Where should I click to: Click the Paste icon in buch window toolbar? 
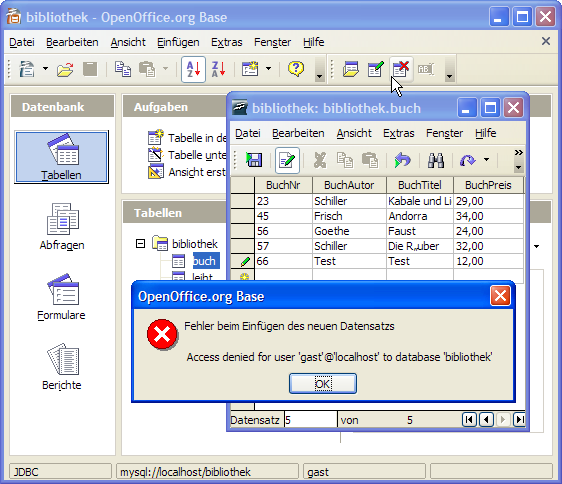pos(370,160)
